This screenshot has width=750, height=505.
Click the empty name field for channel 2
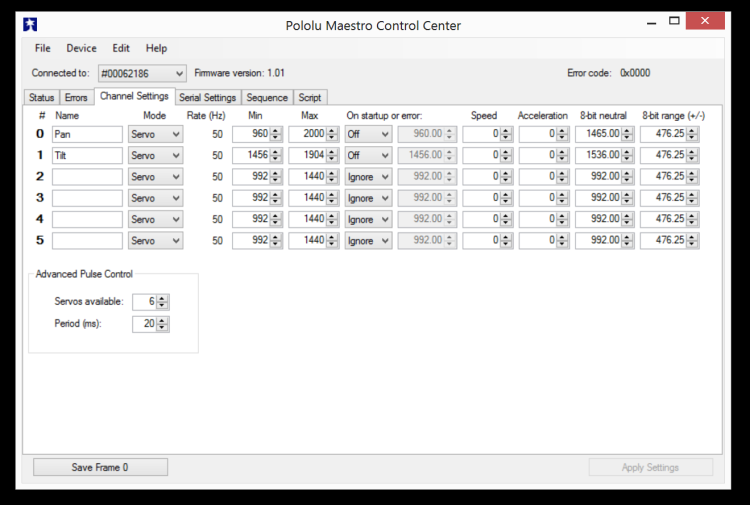[x=87, y=177]
